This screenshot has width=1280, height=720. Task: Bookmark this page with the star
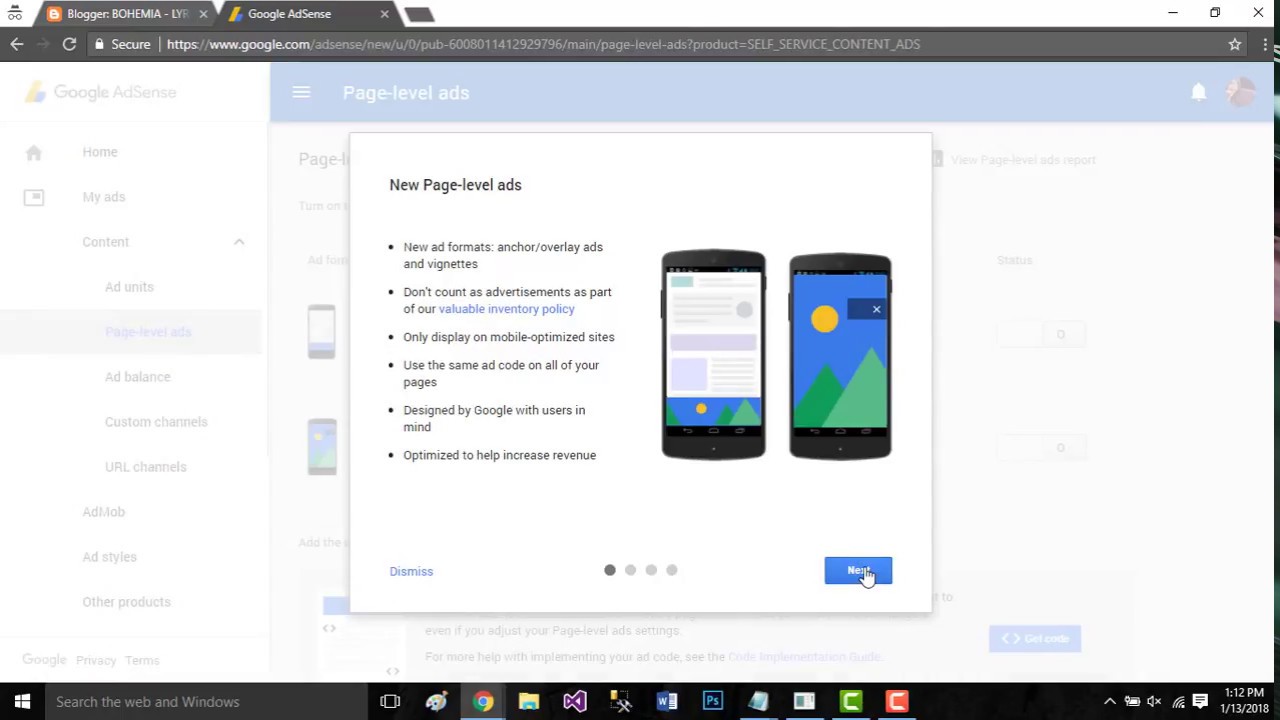click(x=1235, y=44)
